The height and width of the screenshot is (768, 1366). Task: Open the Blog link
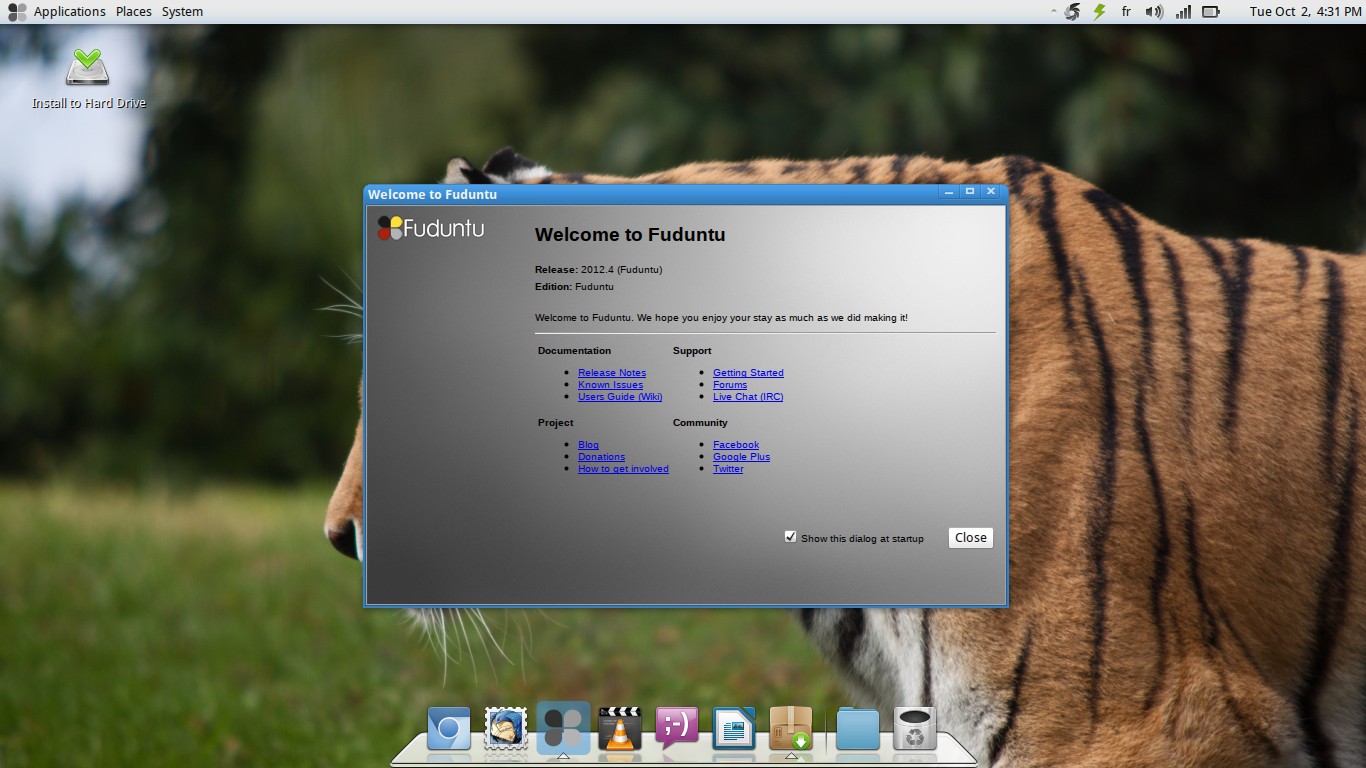click(x=588, y=445)
